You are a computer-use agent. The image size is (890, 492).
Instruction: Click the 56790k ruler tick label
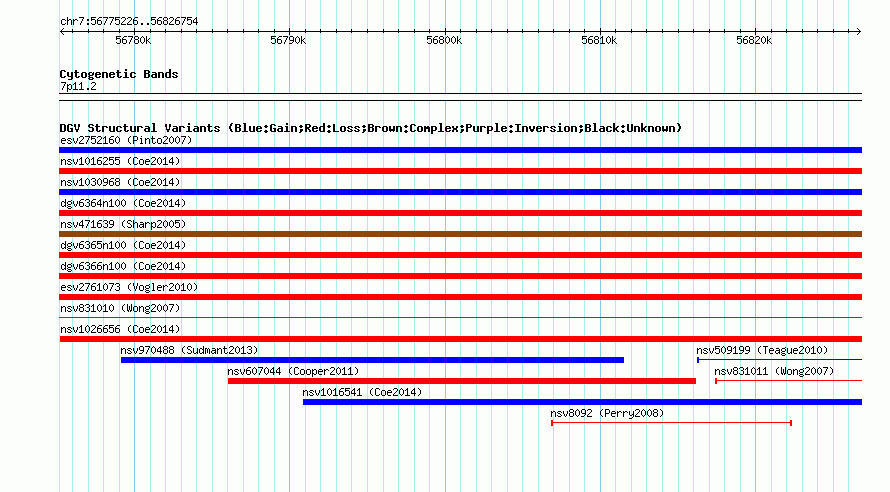pos(288,40)
